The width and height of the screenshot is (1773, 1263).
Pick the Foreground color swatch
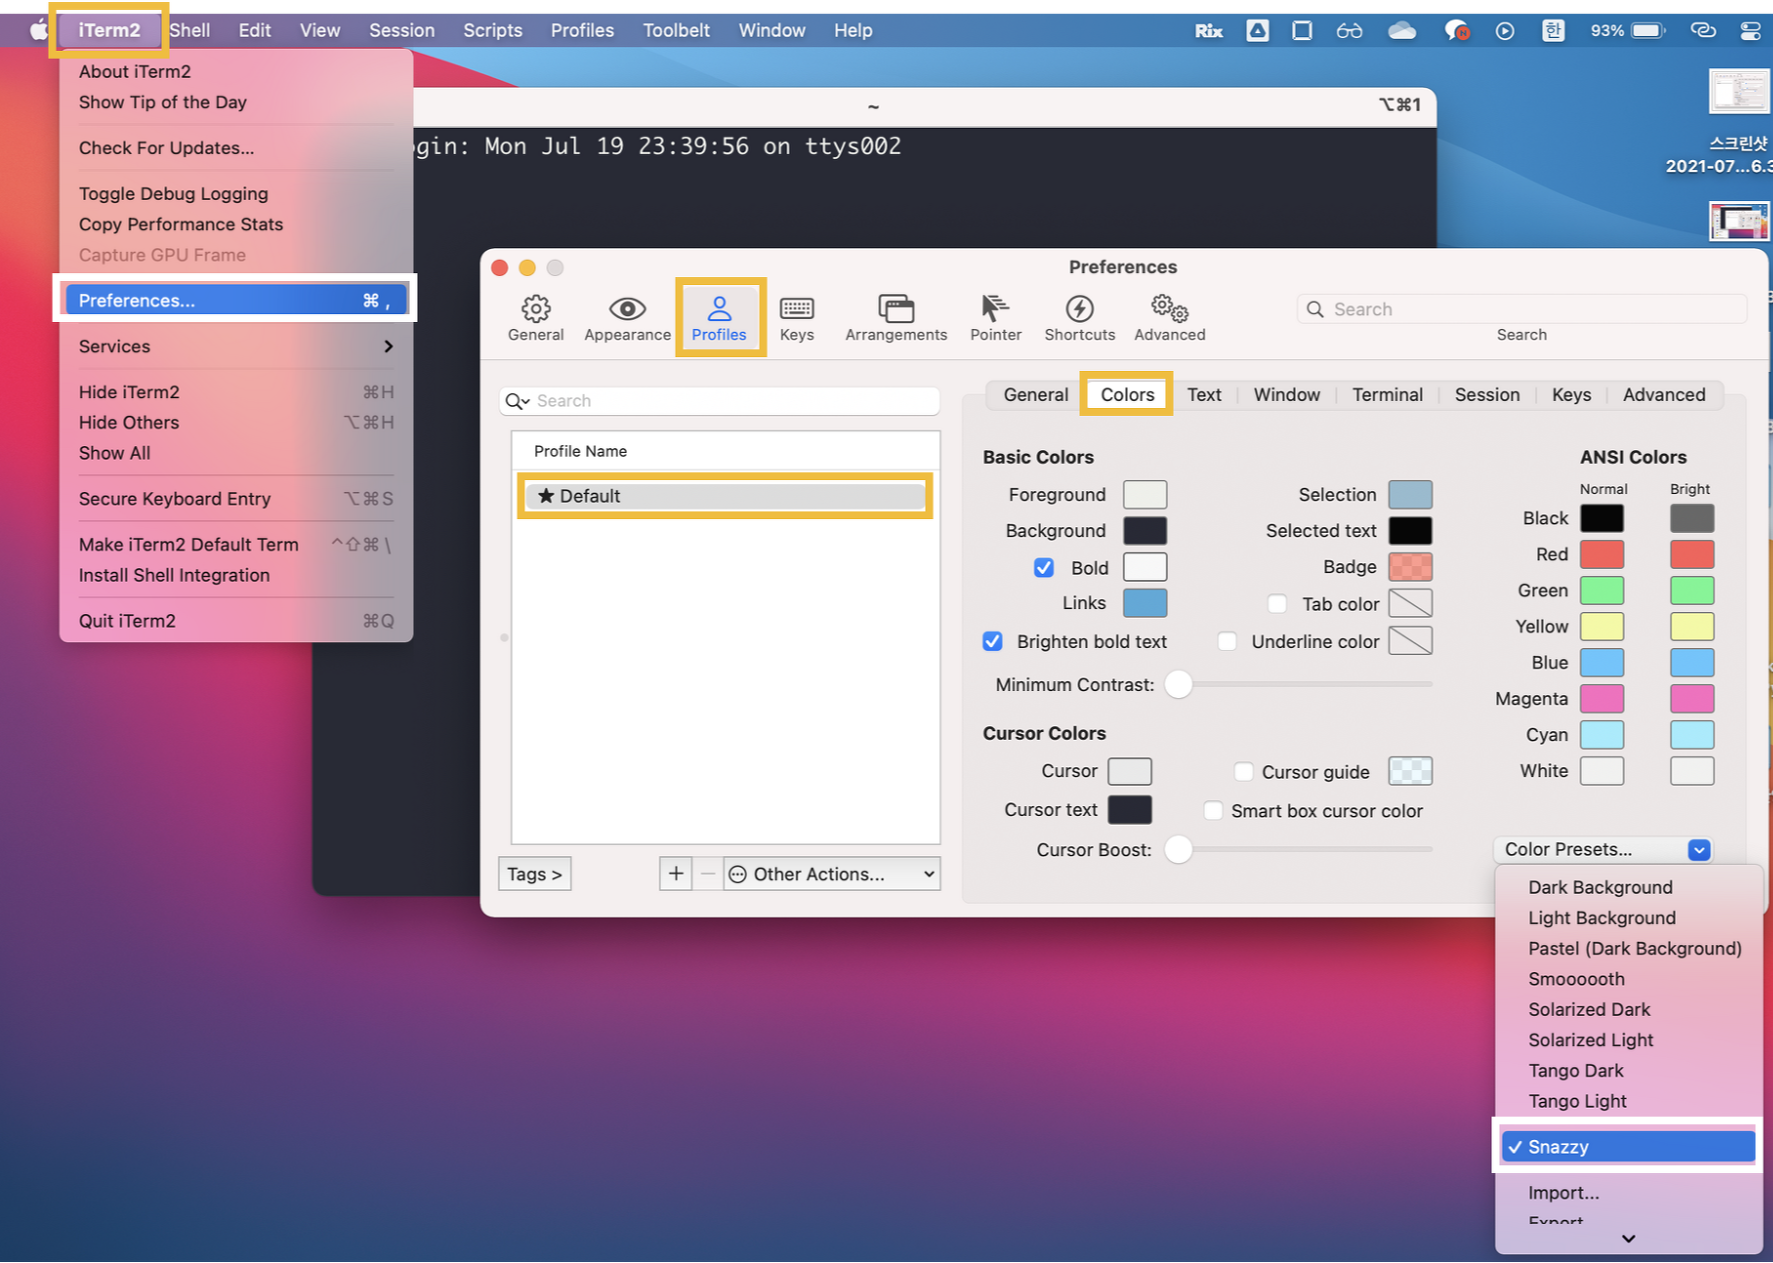(1145, 495)
